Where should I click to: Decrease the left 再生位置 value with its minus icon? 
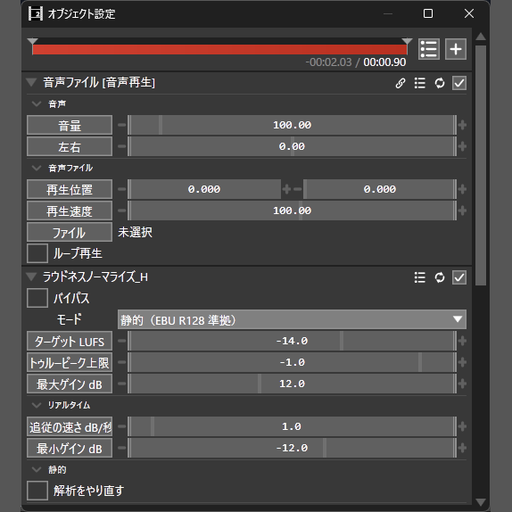(x=122, y=189)
